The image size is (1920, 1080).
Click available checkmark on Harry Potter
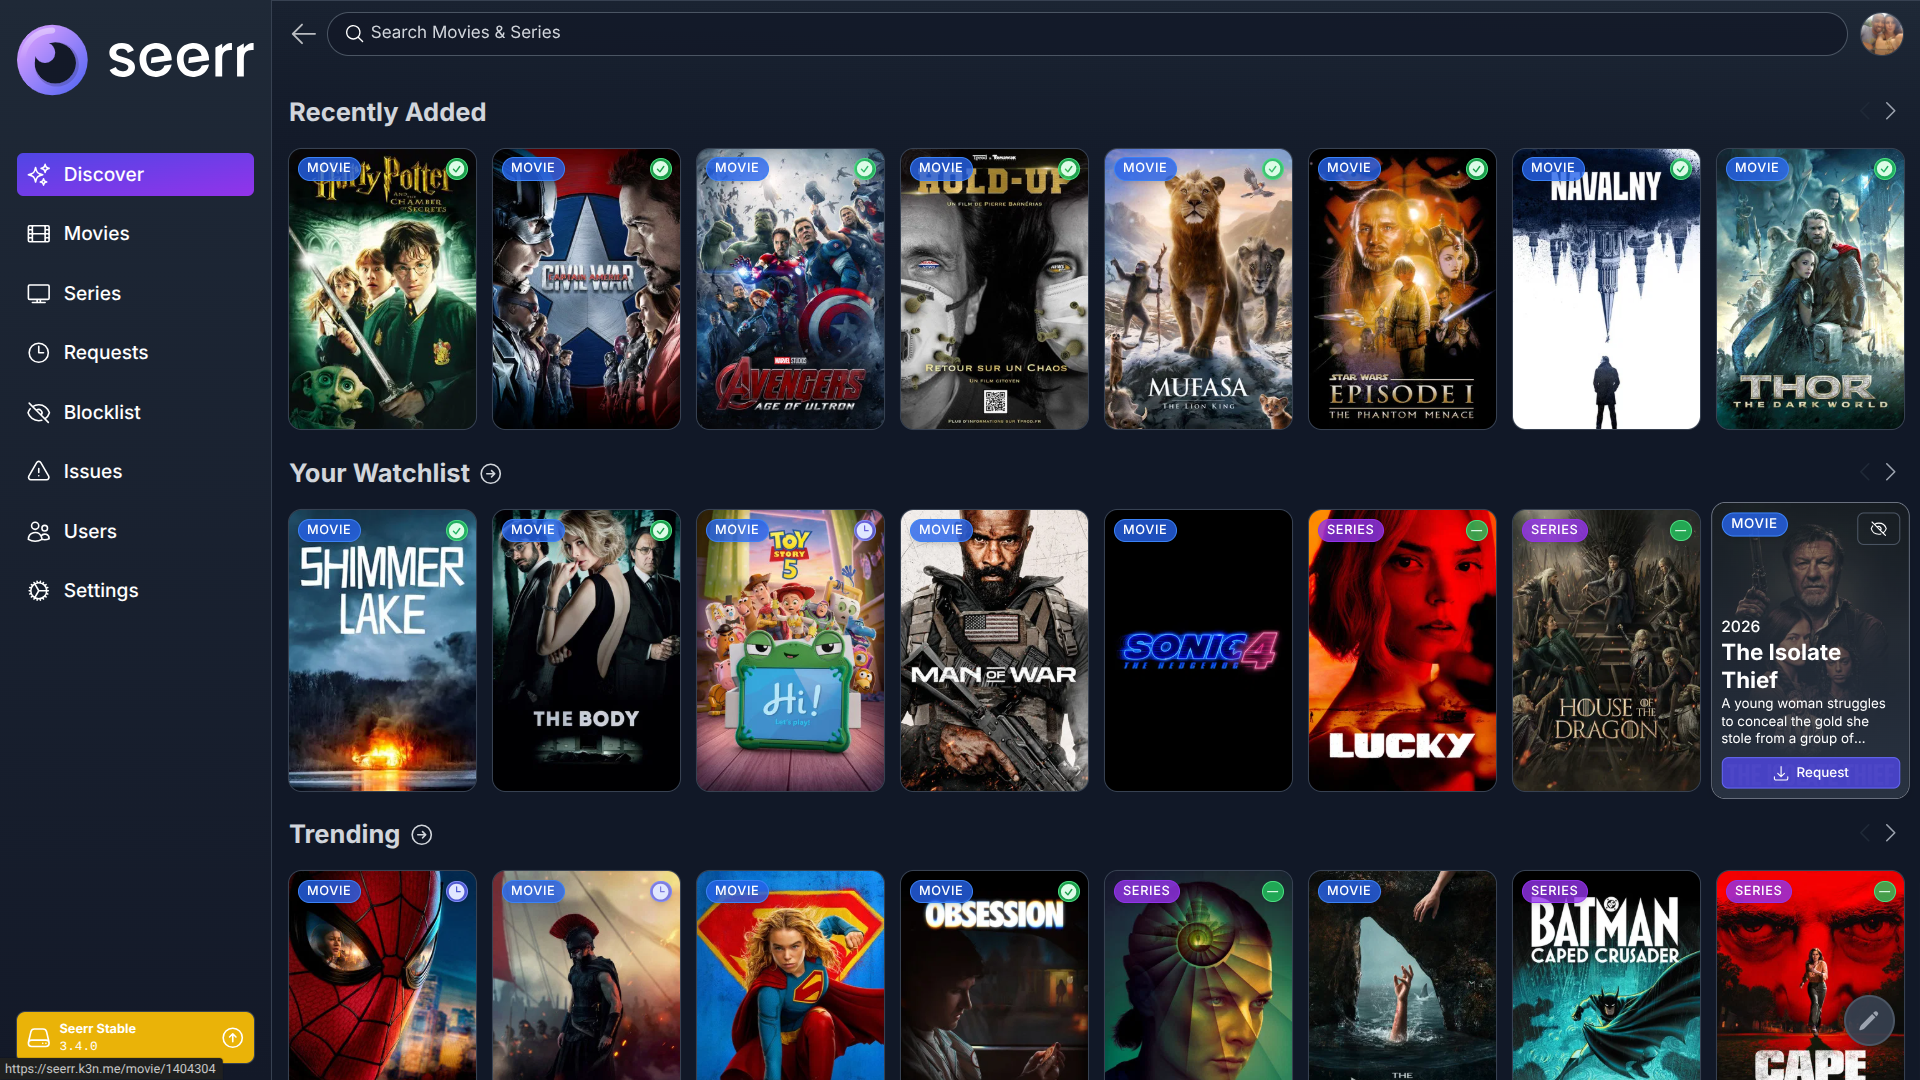tap(457, 169)
